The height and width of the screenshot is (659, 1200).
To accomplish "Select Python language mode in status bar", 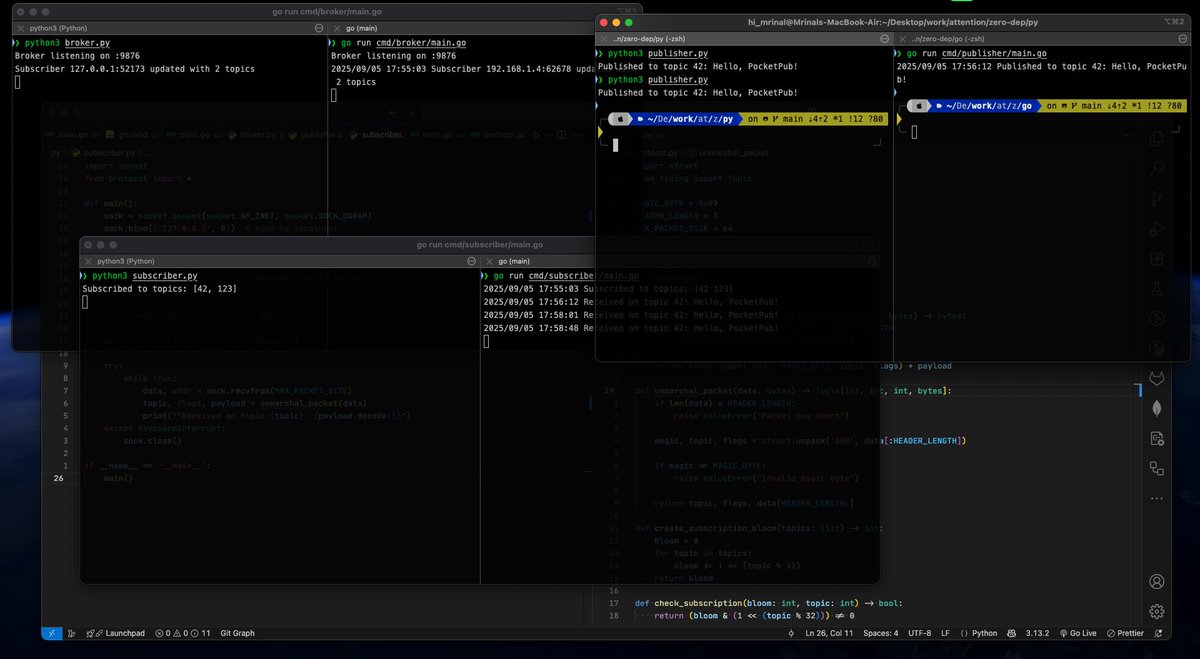I will tap(979, 633).
